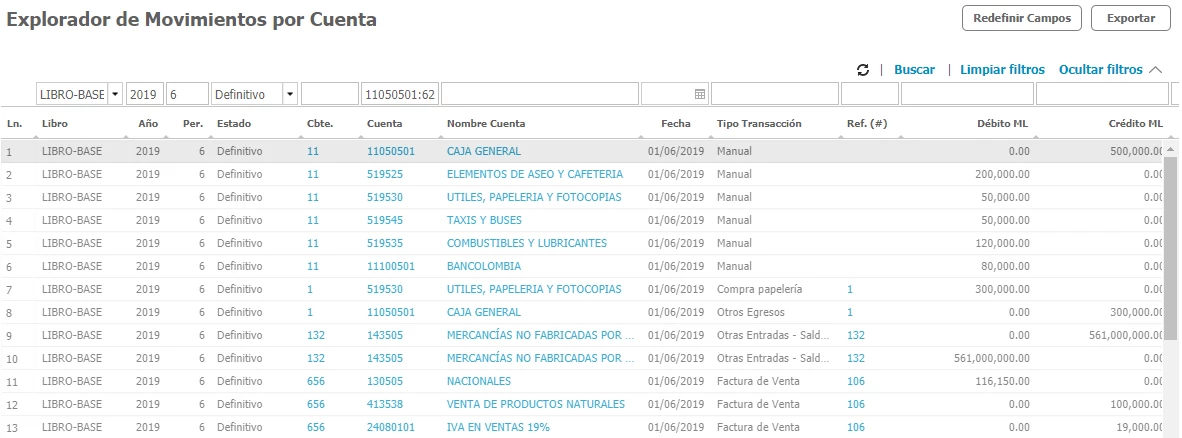
Task: Open the CAJA GENERAL account in row 1
Action: 484,152
